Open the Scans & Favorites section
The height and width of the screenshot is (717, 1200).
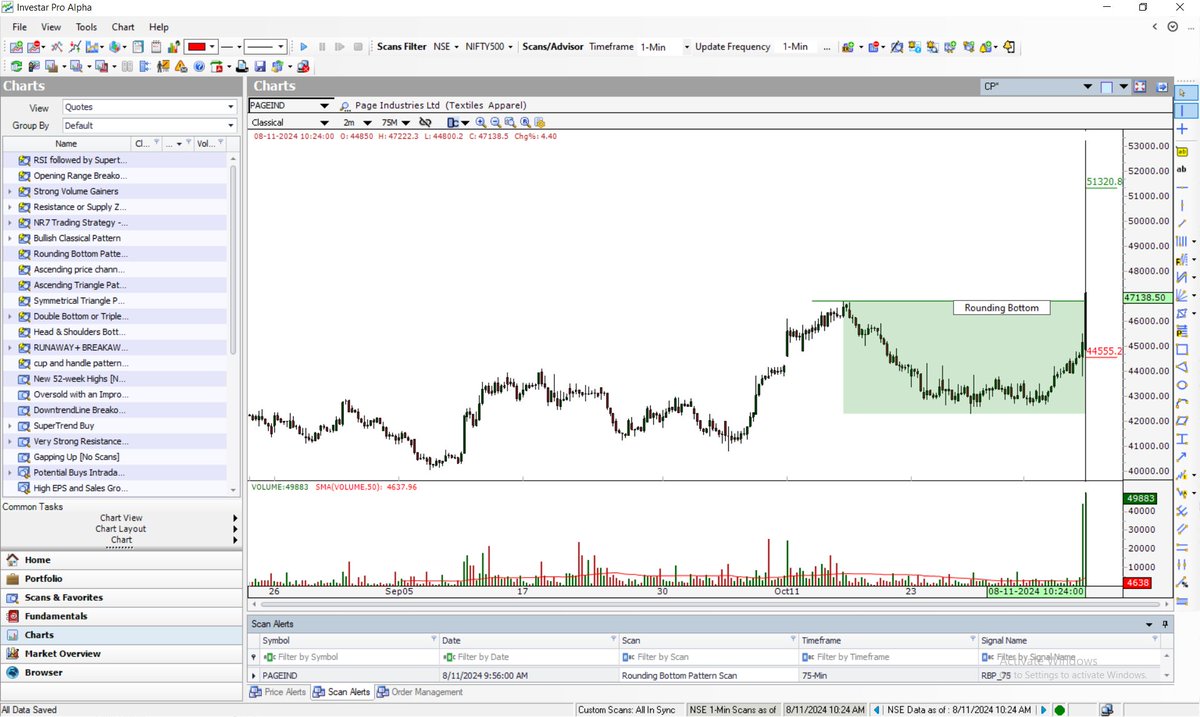click(x=121, y=597)
